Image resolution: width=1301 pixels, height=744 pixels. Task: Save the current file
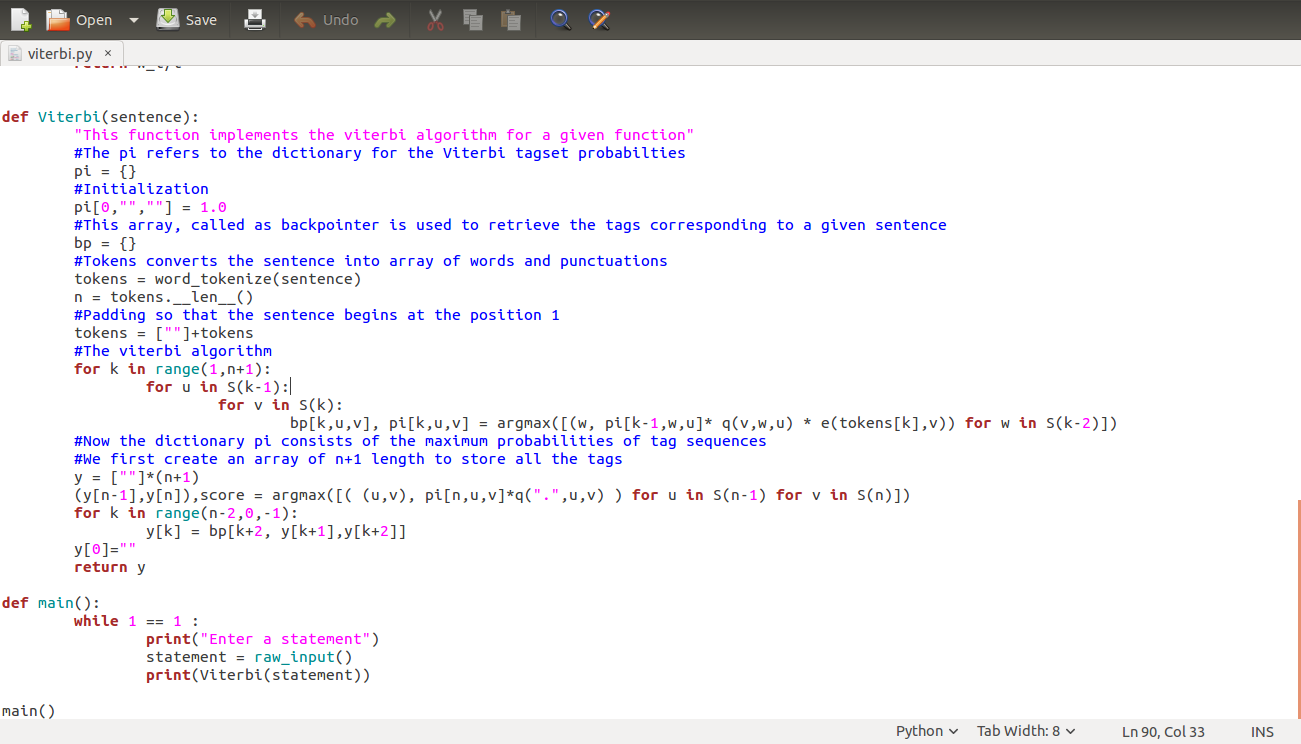point(187,20)
